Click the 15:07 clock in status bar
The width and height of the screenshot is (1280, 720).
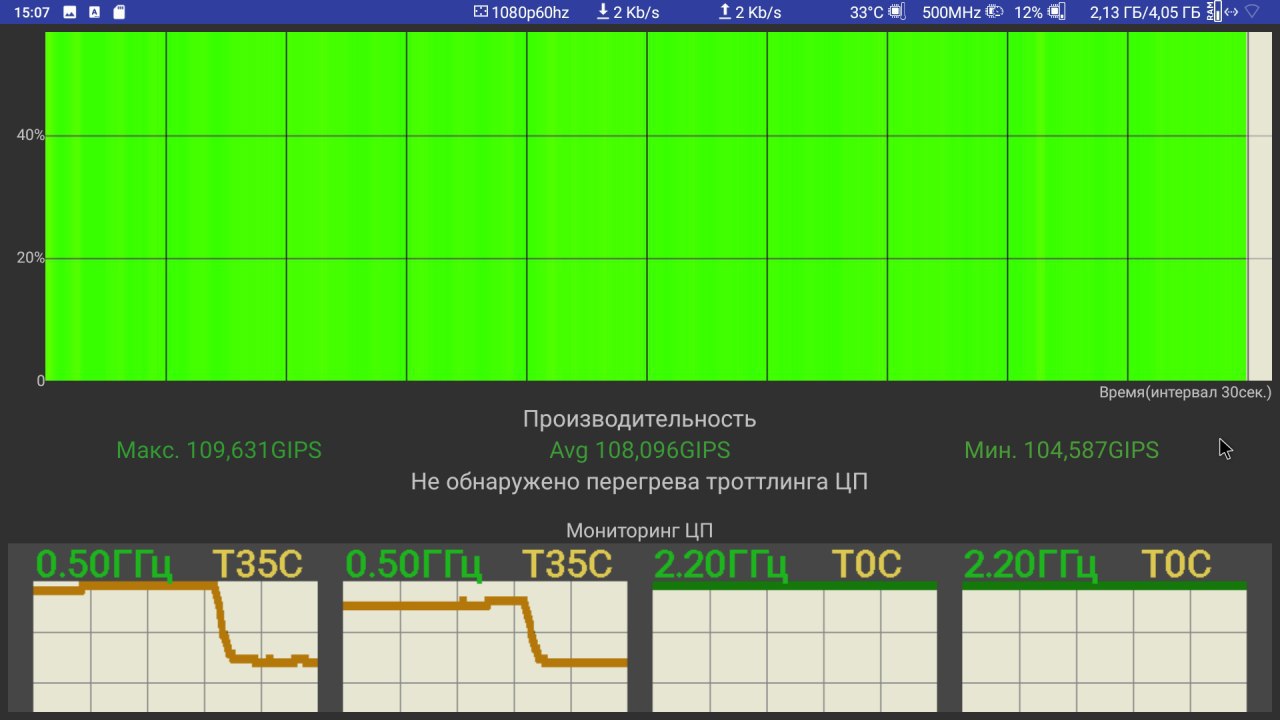(x=32, y=12)
